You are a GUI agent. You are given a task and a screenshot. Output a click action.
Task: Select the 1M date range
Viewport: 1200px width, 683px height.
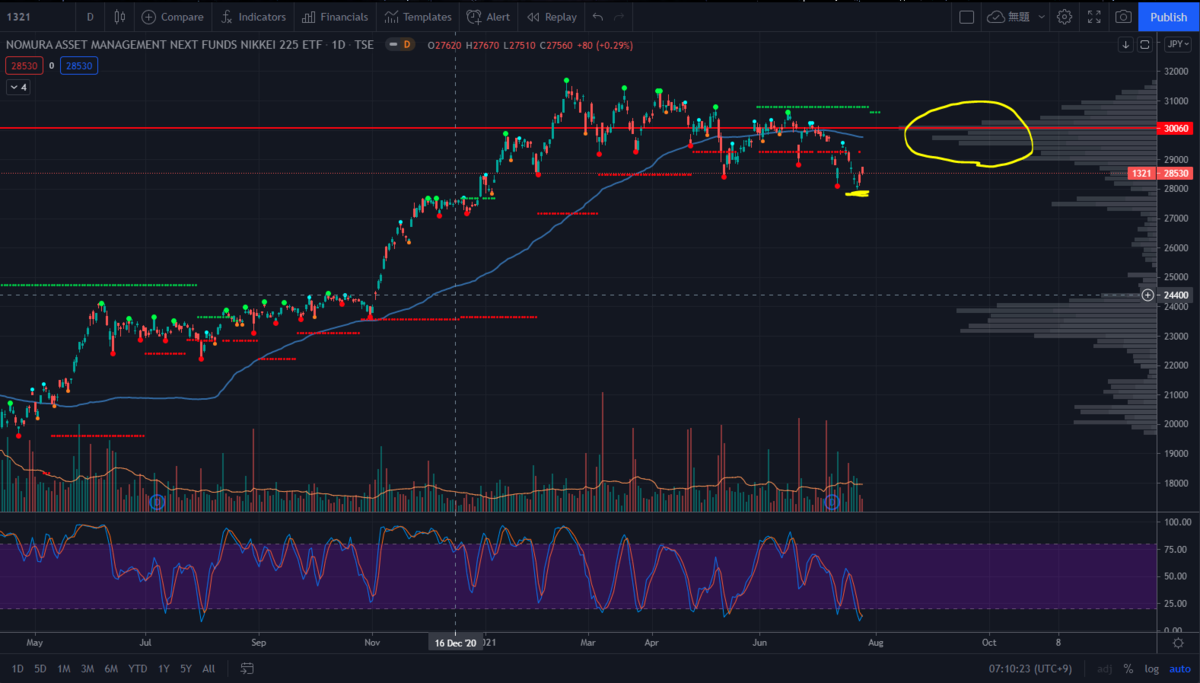pos(63,668)
